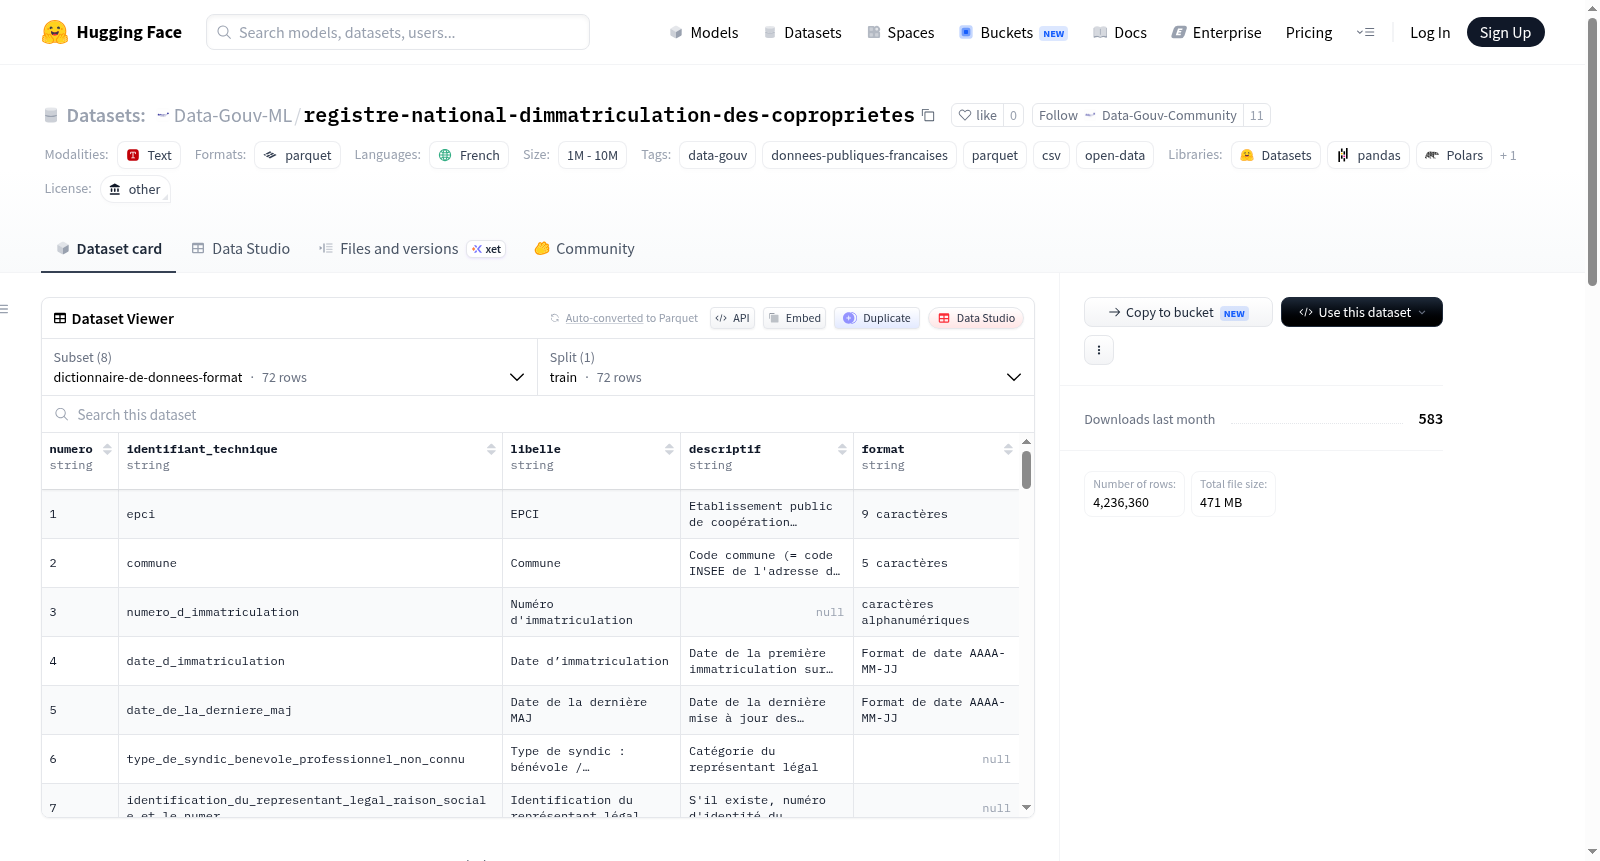Click the sort icon on numero column
The image size is (1600, 861).
pyautogui.click(x=107, y=450)
